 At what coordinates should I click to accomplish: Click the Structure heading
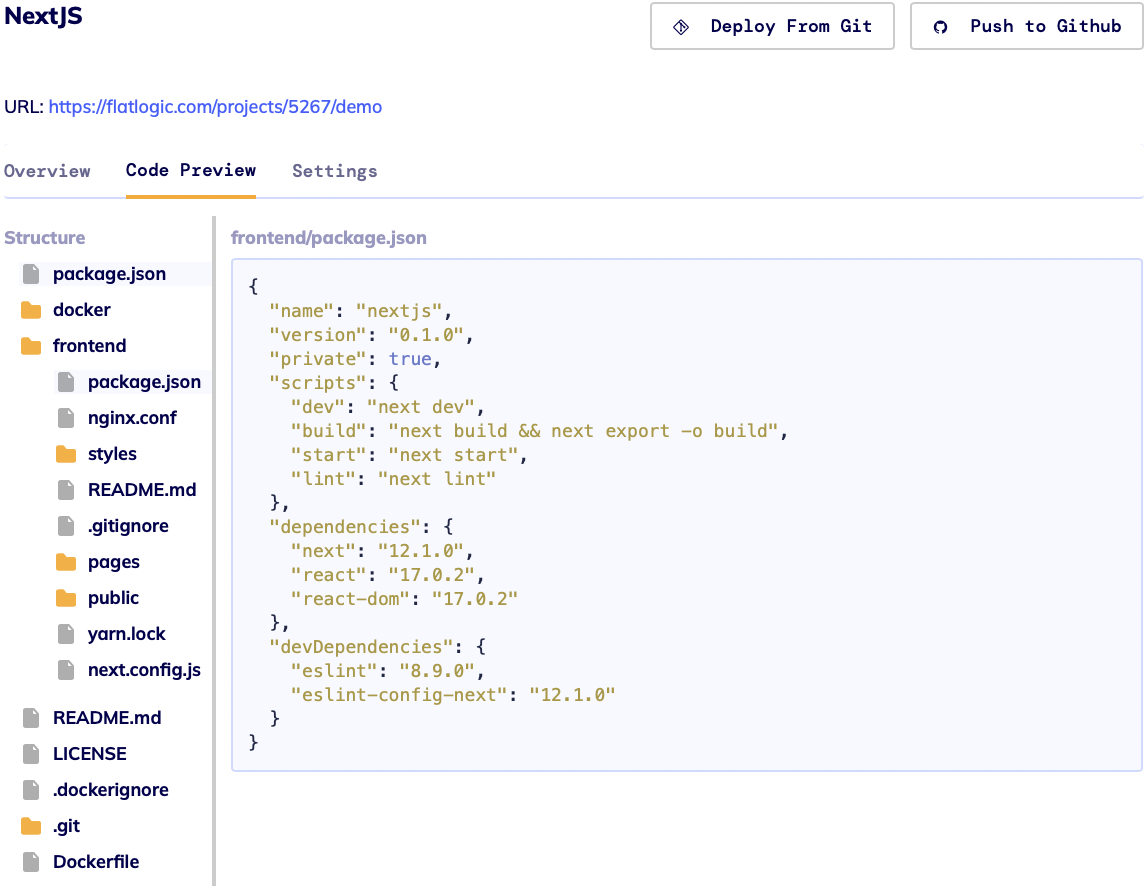click(45, 238)
